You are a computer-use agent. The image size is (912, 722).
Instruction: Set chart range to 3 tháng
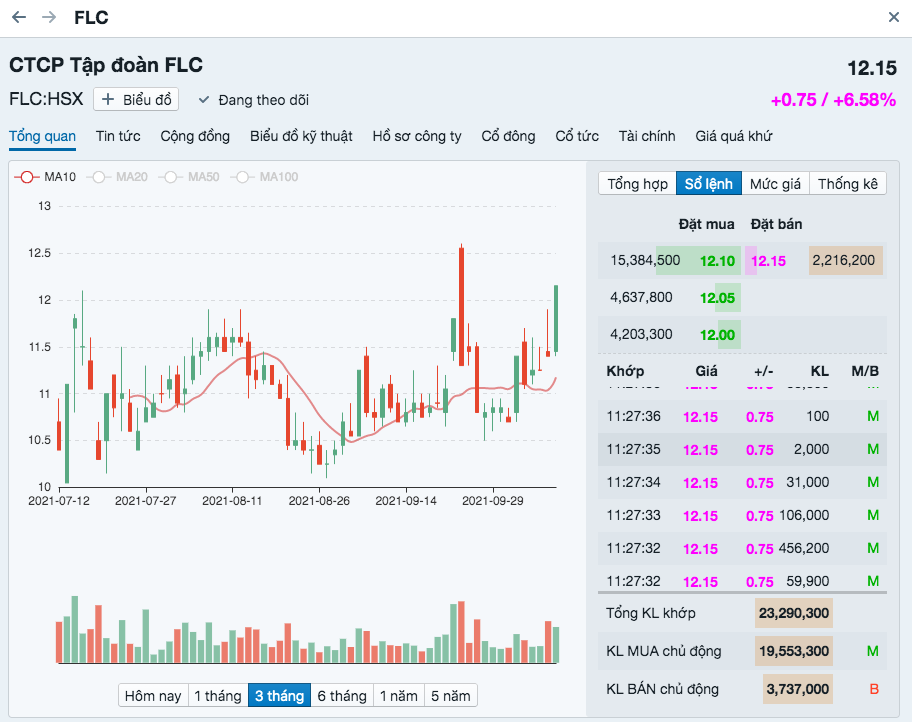click(279, 696)
